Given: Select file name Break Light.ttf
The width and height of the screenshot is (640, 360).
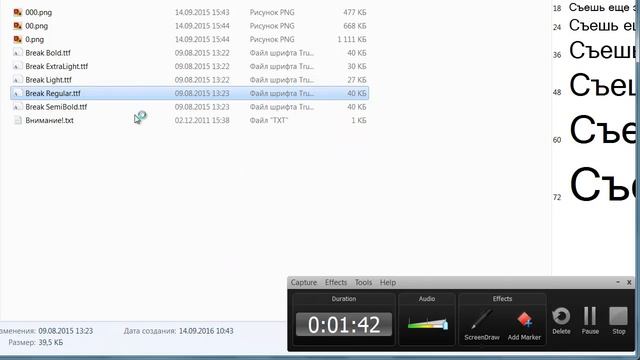Looking at the screenshot, I should coord(48,80).
